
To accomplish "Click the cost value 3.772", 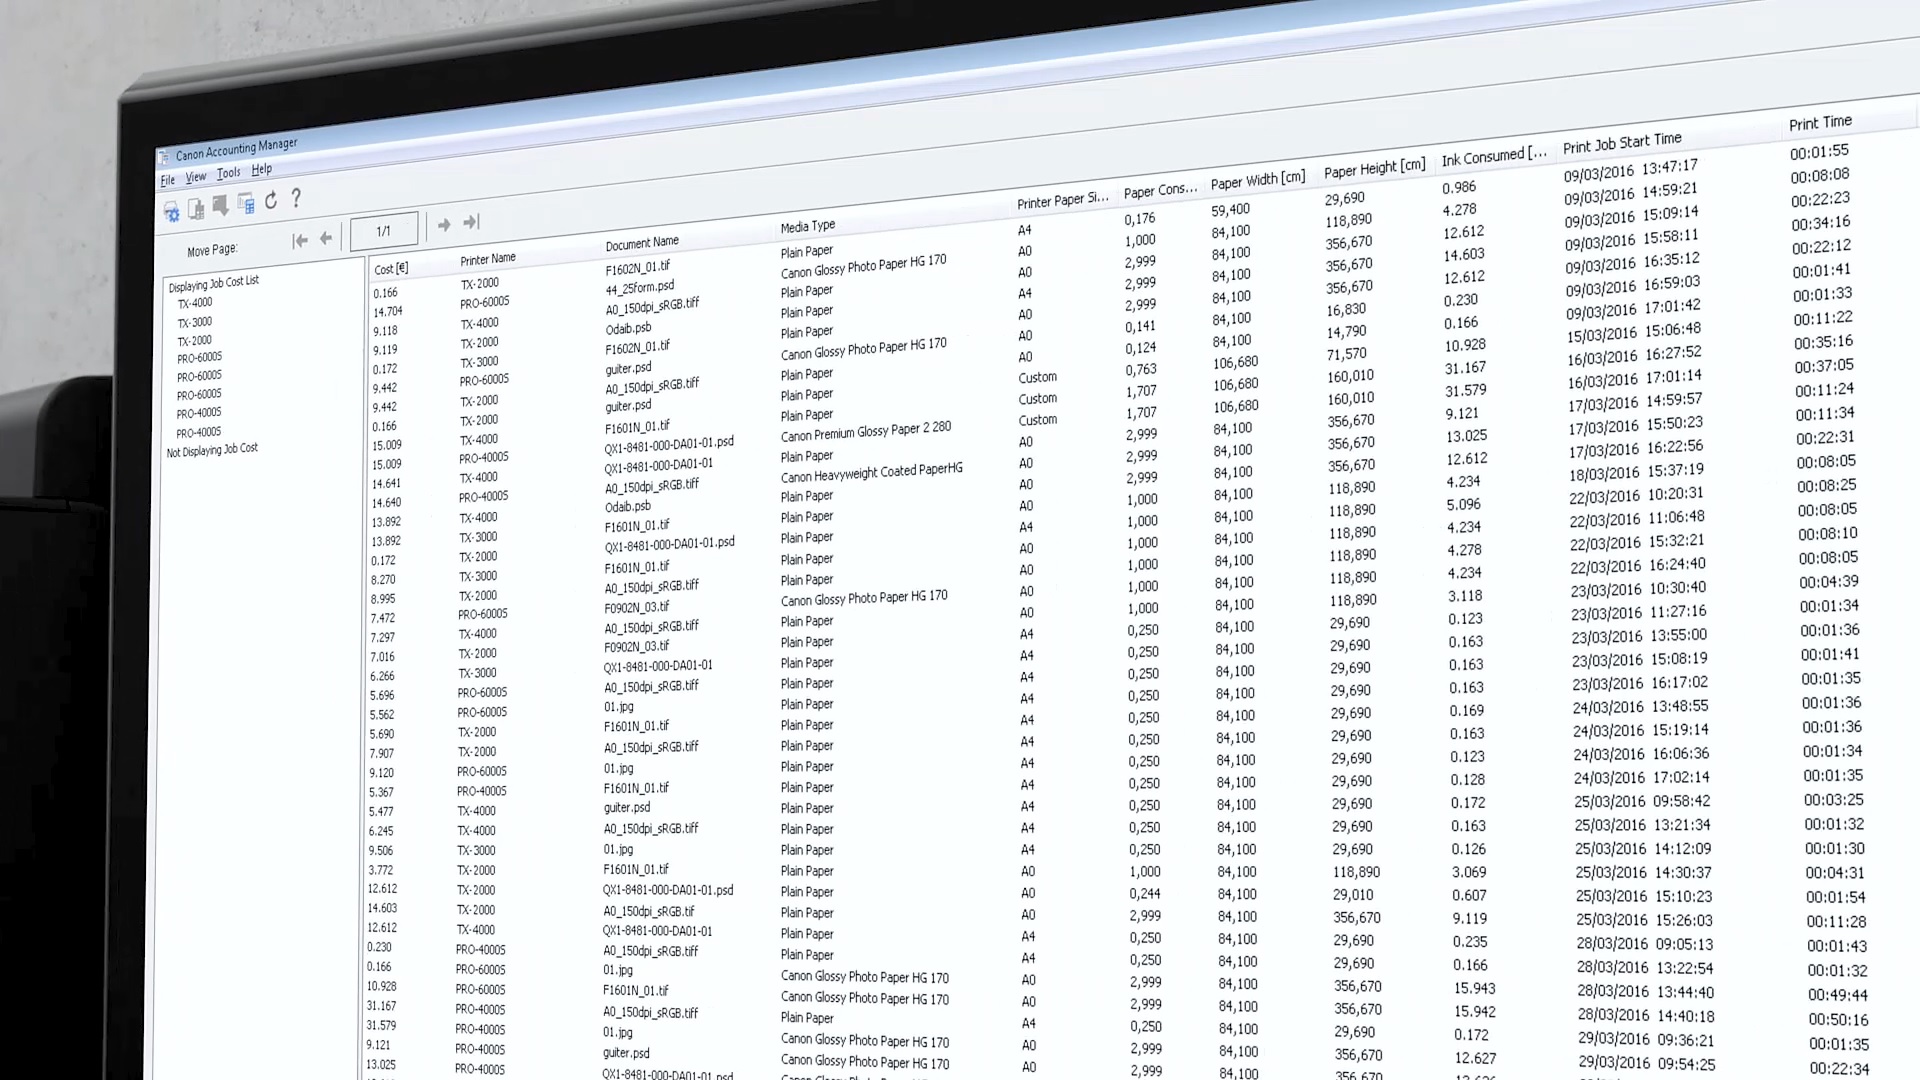I will (x=381, y=871).
